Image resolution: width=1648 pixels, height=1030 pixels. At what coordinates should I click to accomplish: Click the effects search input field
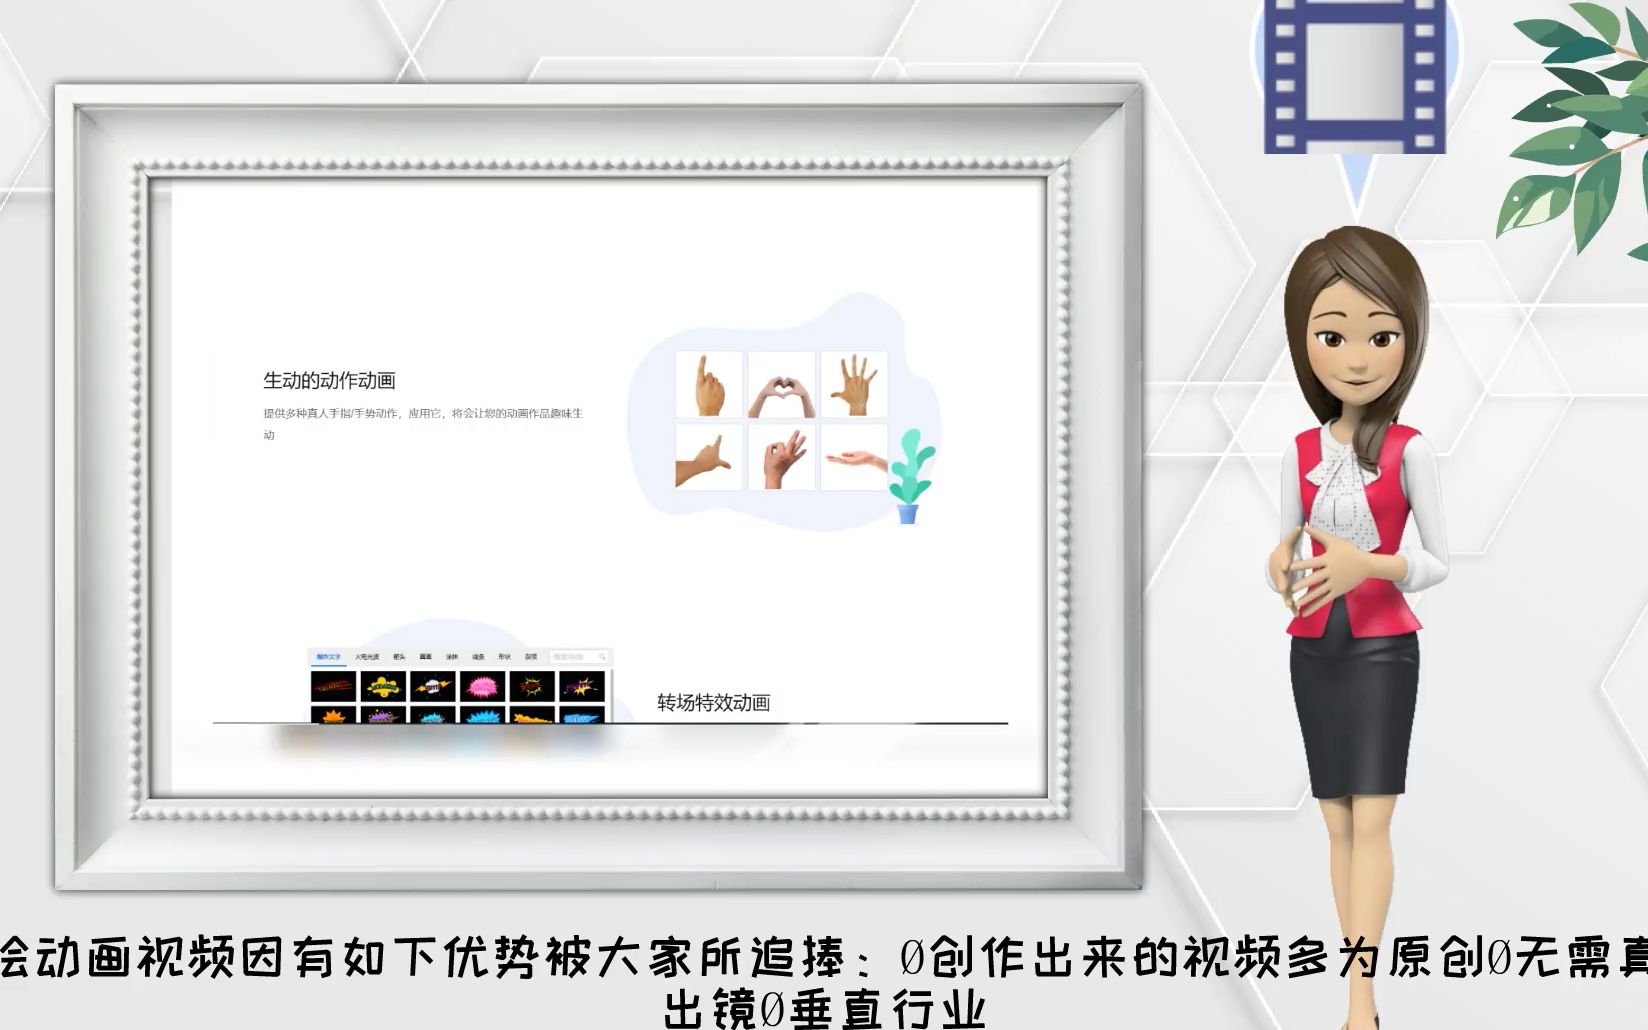(x=579, y=657)
